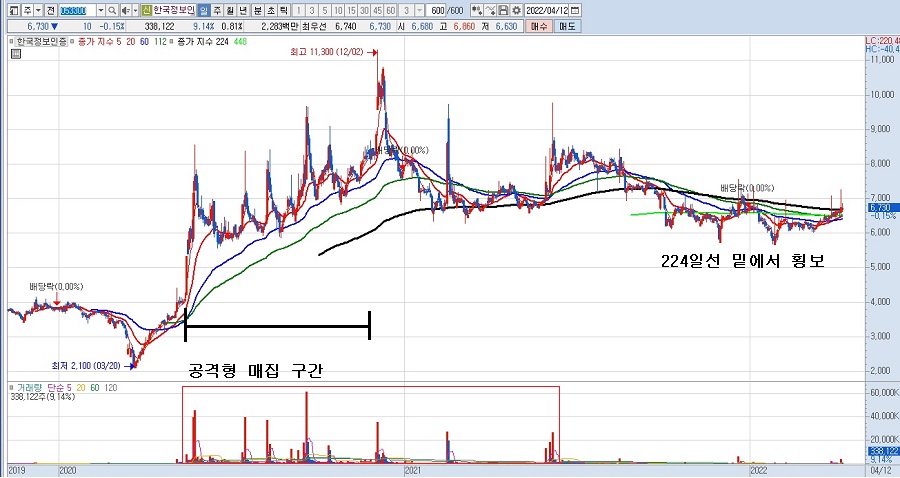The height and width of the screenshot is (478, 900).
Task: Select the 45 interval button
Action: point(377,10)
